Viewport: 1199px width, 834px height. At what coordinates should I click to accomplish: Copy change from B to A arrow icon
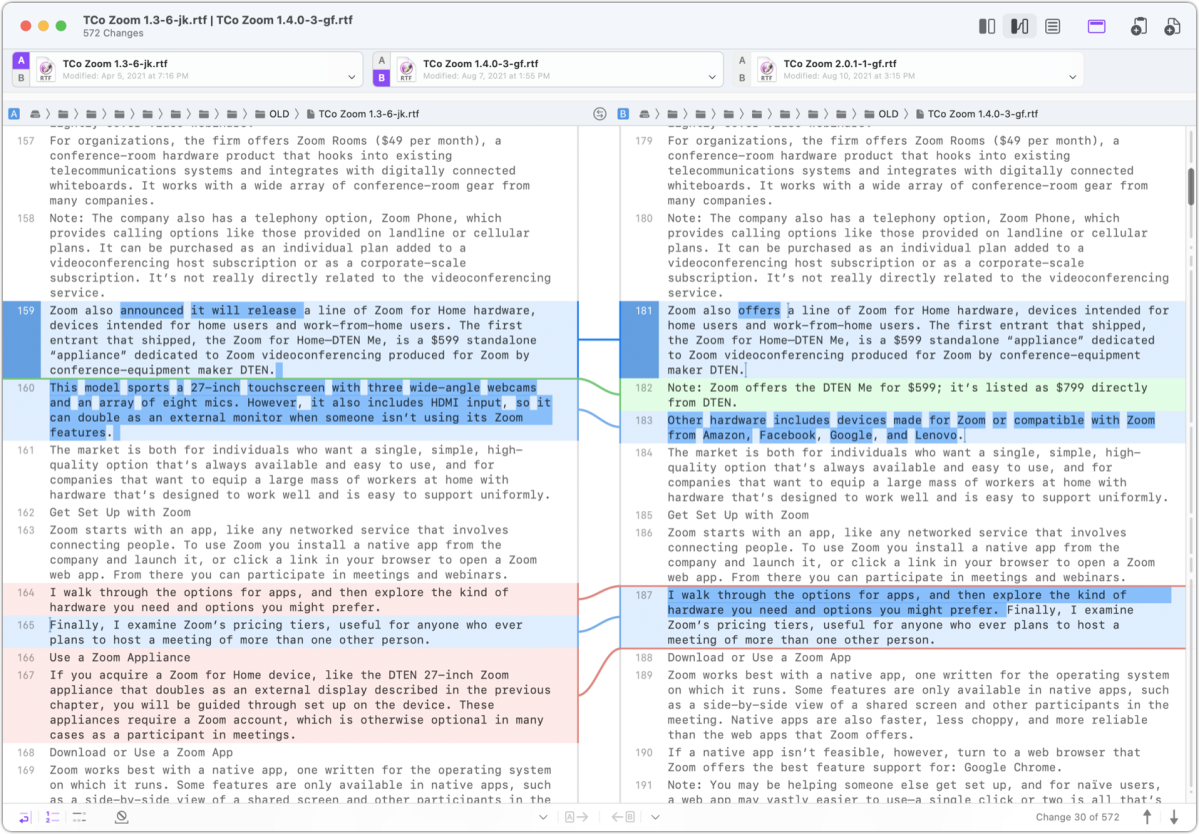pyautogui.click(x=623, y=817)
